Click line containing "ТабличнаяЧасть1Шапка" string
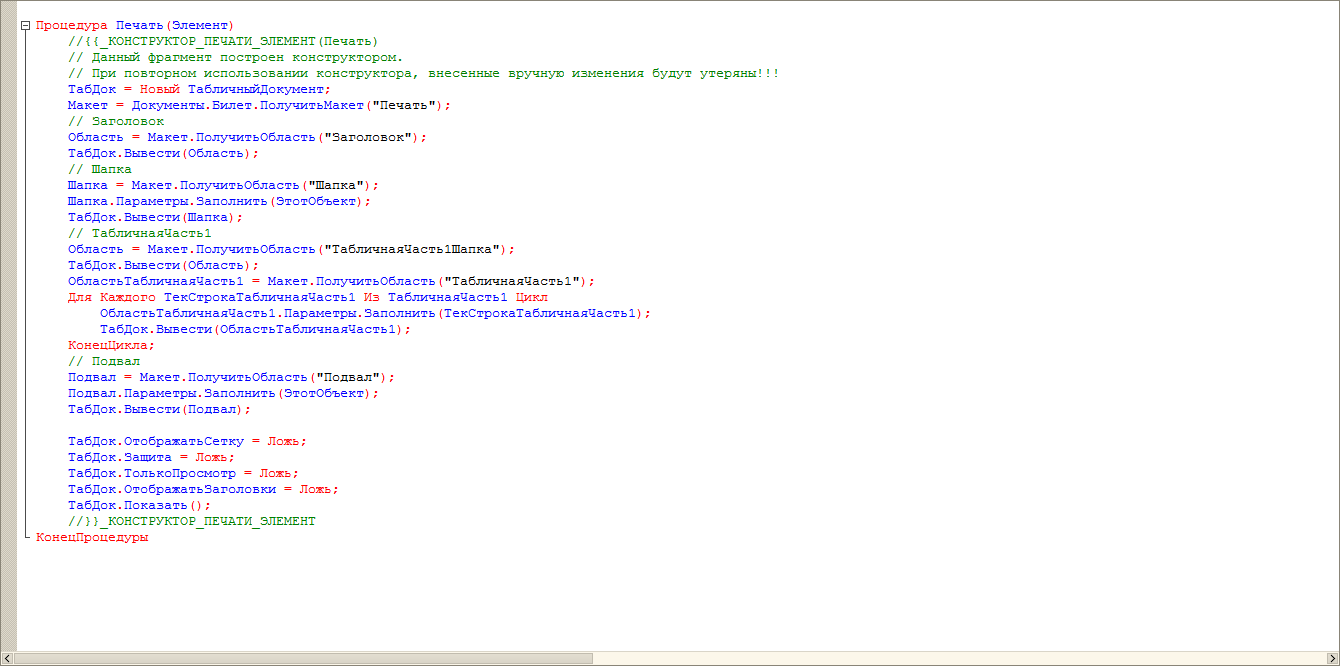Viewport: 1340px width, 666px height. pos(291,250)
